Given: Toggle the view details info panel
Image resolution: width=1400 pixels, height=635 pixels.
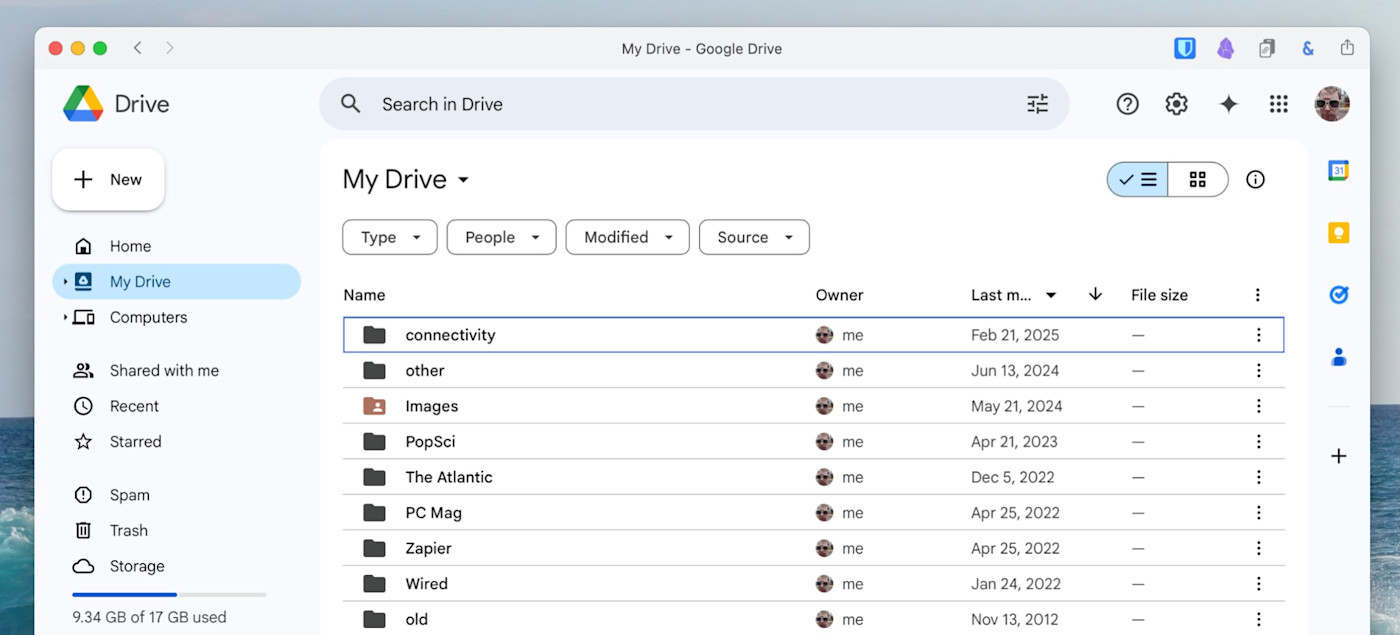Looking at the screenshot, I should click(1255, 180).
